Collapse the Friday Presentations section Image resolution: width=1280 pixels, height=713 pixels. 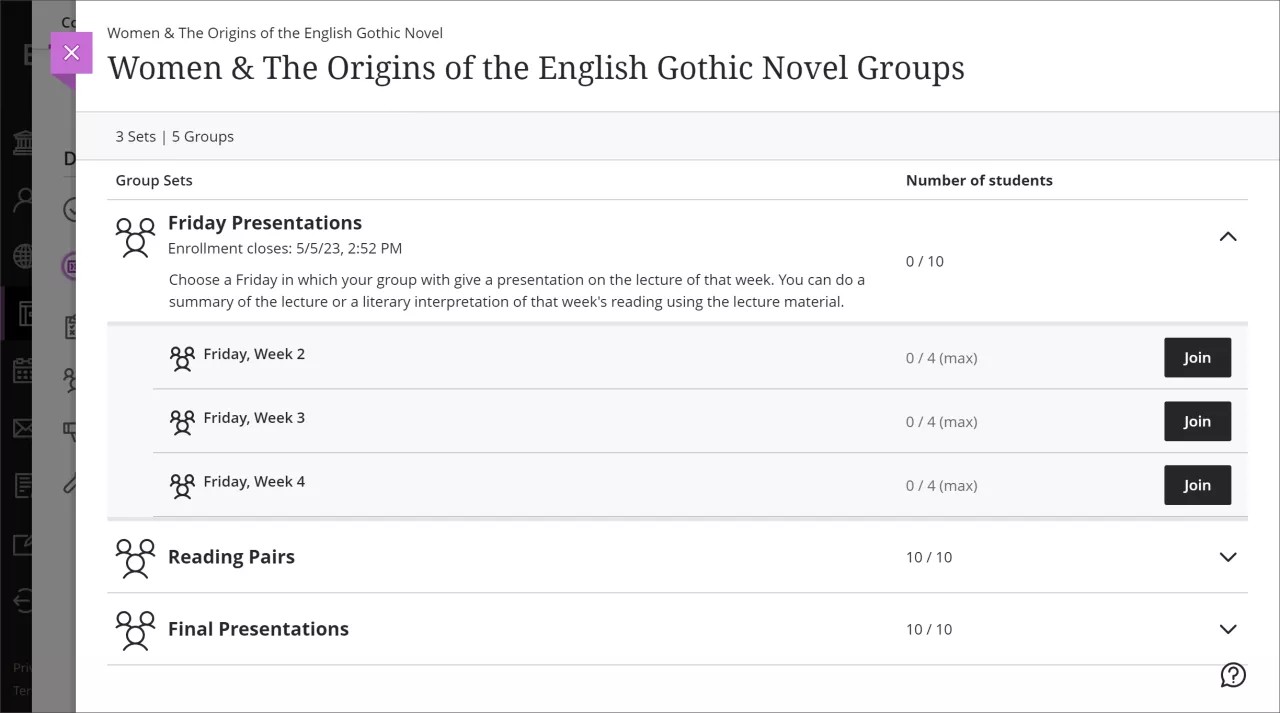1228,237
